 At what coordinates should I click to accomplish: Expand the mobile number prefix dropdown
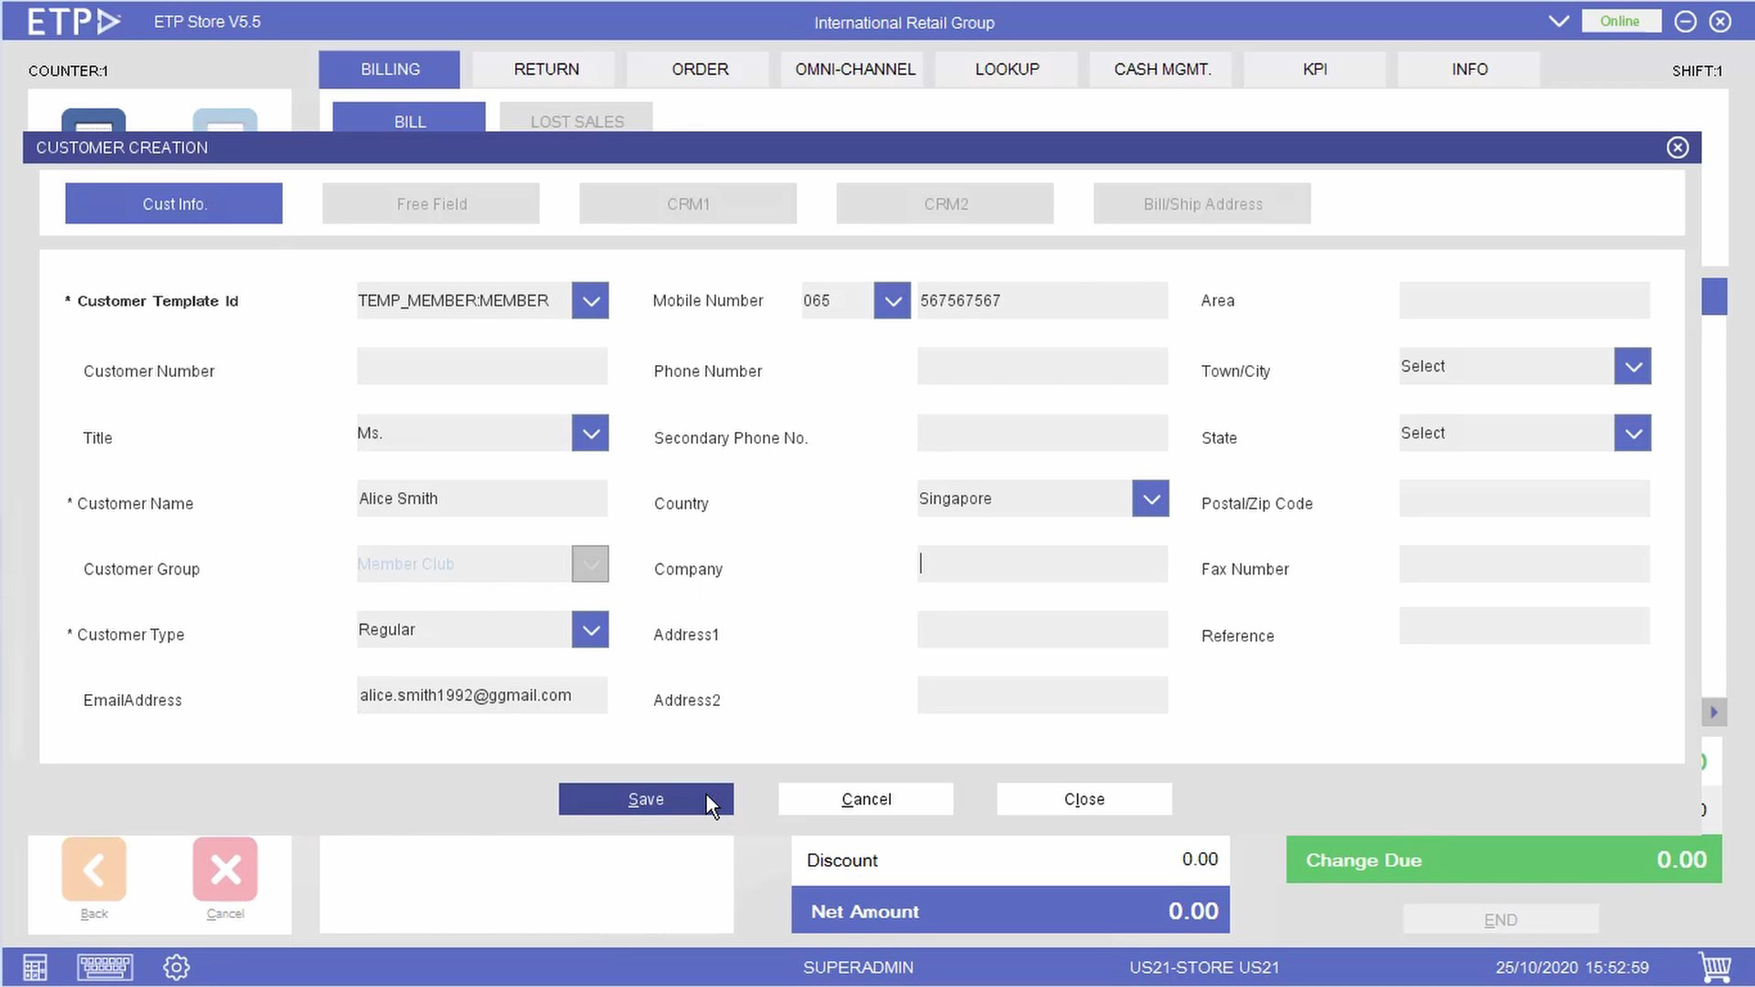891,300
